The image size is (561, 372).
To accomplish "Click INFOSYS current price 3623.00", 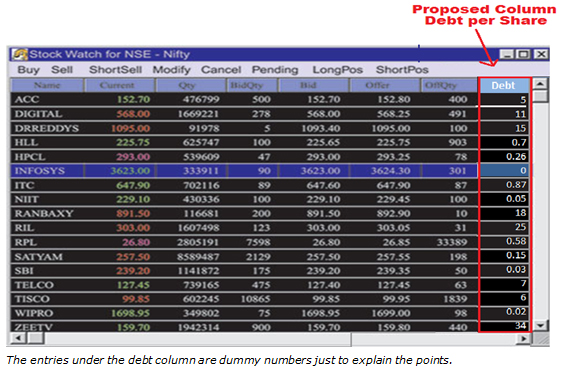I will 130,171.
